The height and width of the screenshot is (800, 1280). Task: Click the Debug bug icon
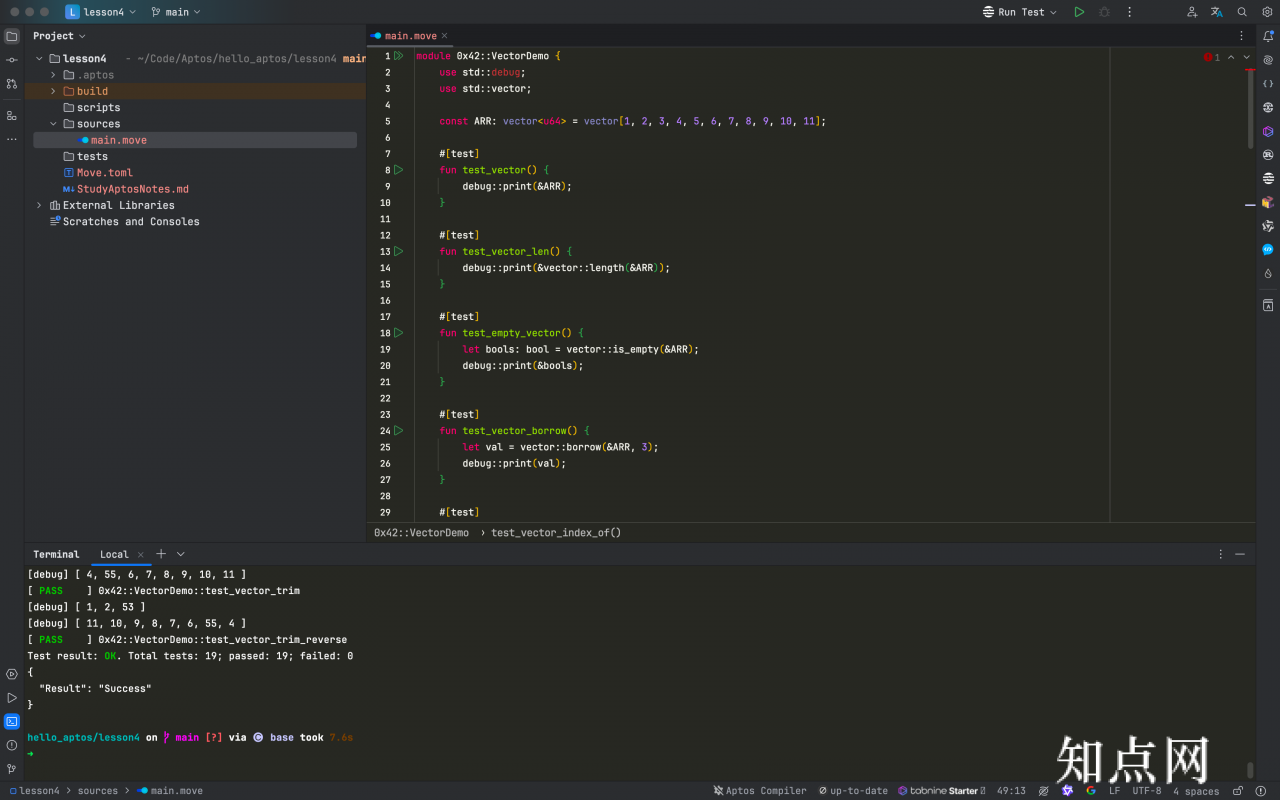(x=1104, y=12)
